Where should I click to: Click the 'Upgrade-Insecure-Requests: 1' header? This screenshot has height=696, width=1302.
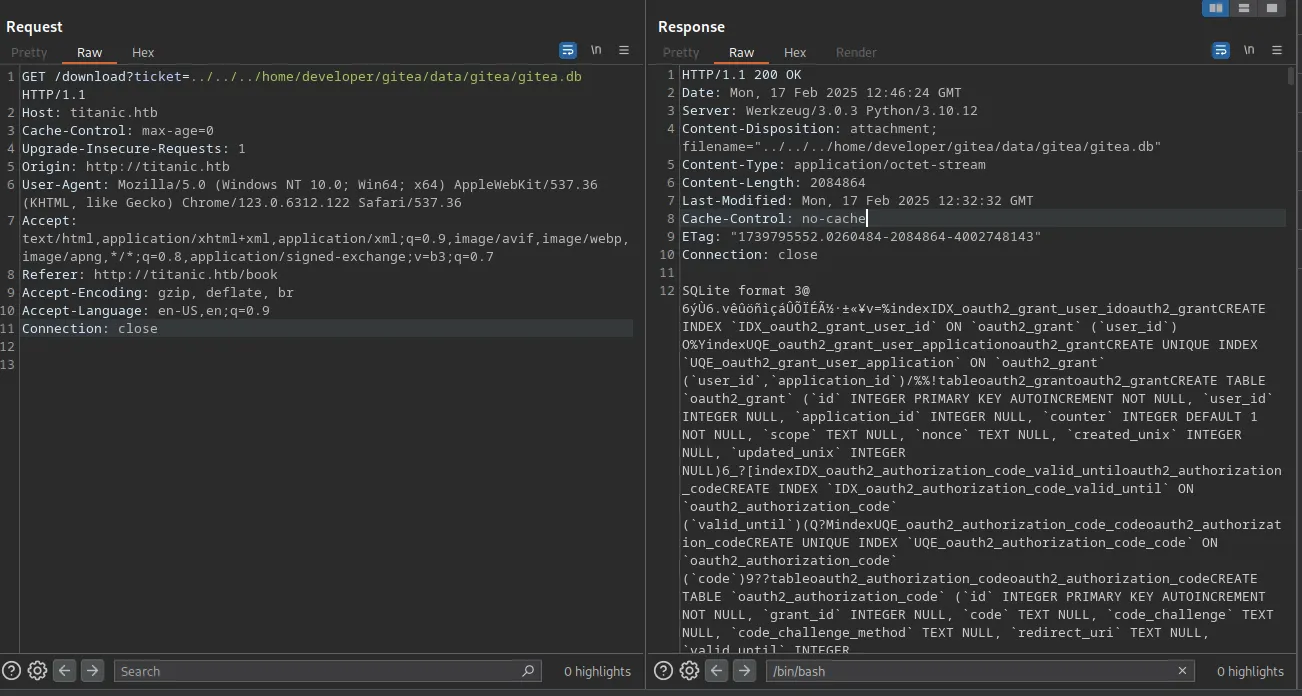pyautogui.click(x=133, y=148)
